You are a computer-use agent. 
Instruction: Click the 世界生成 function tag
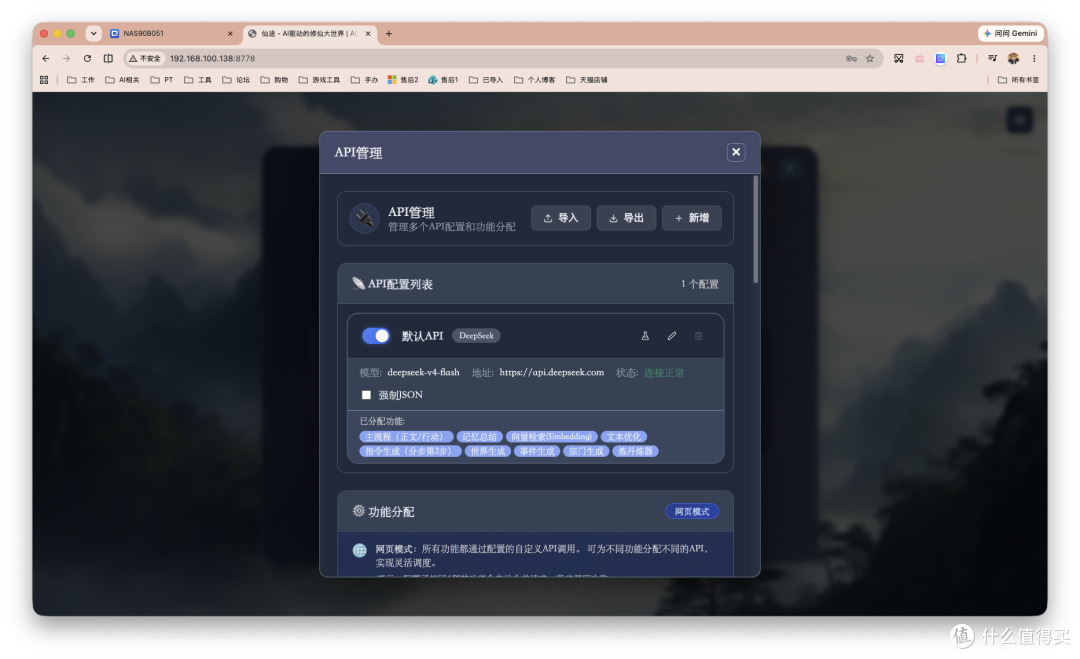[488, 451]
